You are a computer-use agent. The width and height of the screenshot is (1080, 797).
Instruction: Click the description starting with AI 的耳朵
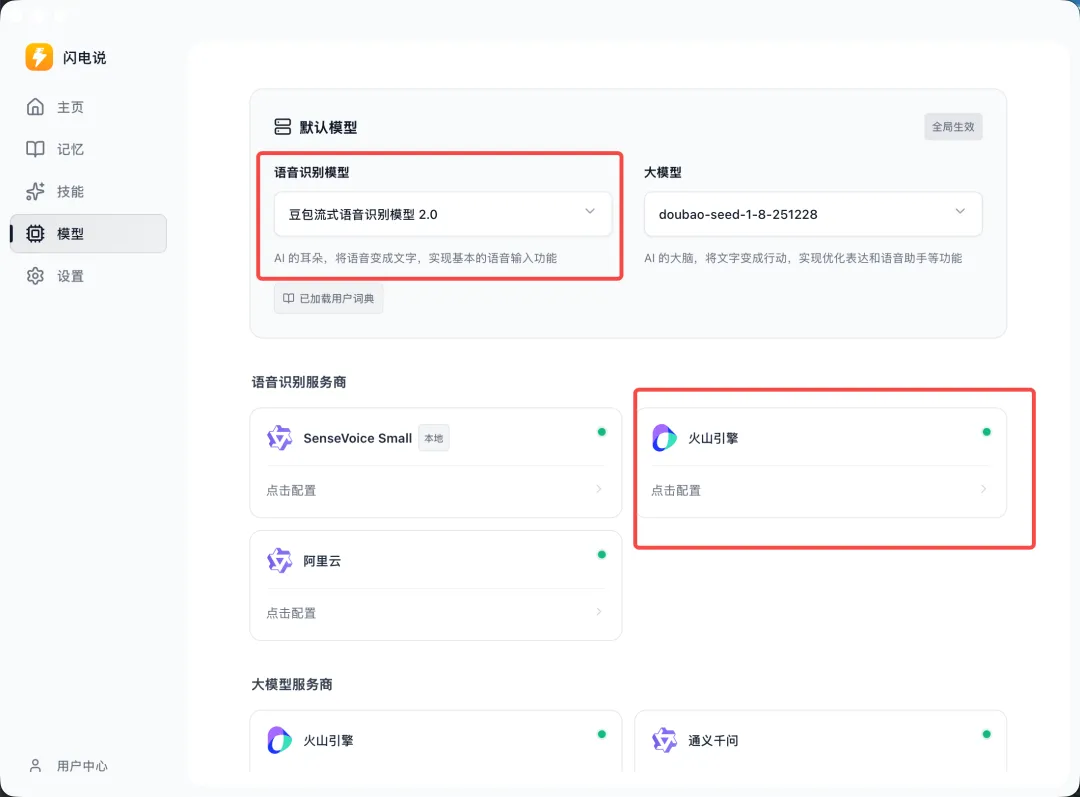[415, 258]
